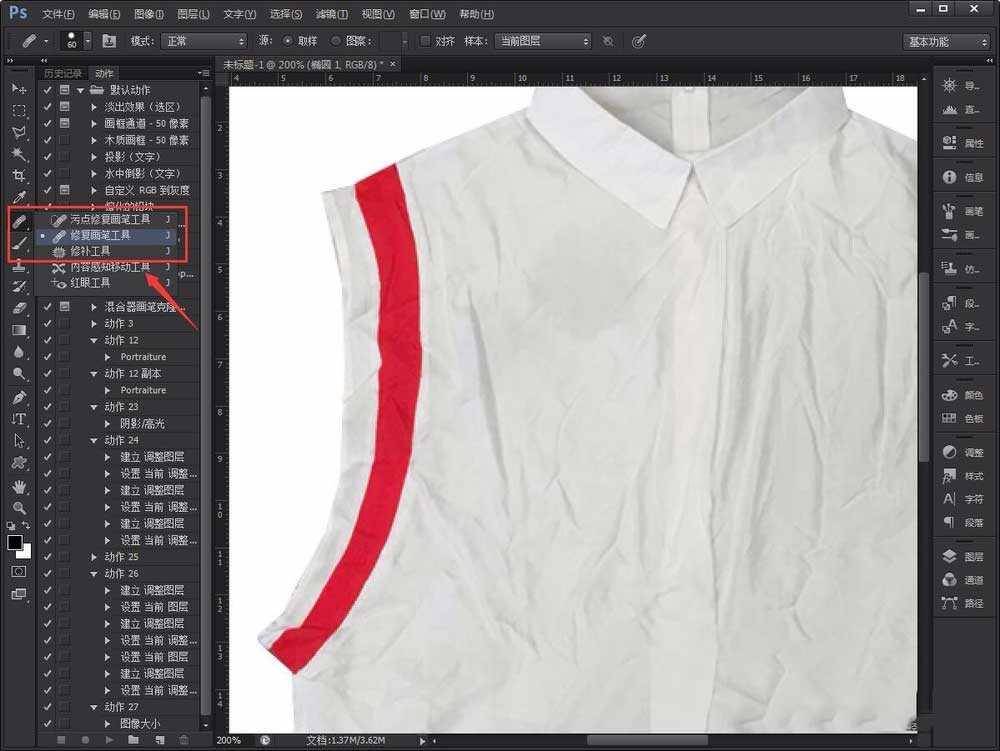The width and height of the screenshot is (1000, 751).
Task: Click the Create new action button
Action: coord(161,740)
